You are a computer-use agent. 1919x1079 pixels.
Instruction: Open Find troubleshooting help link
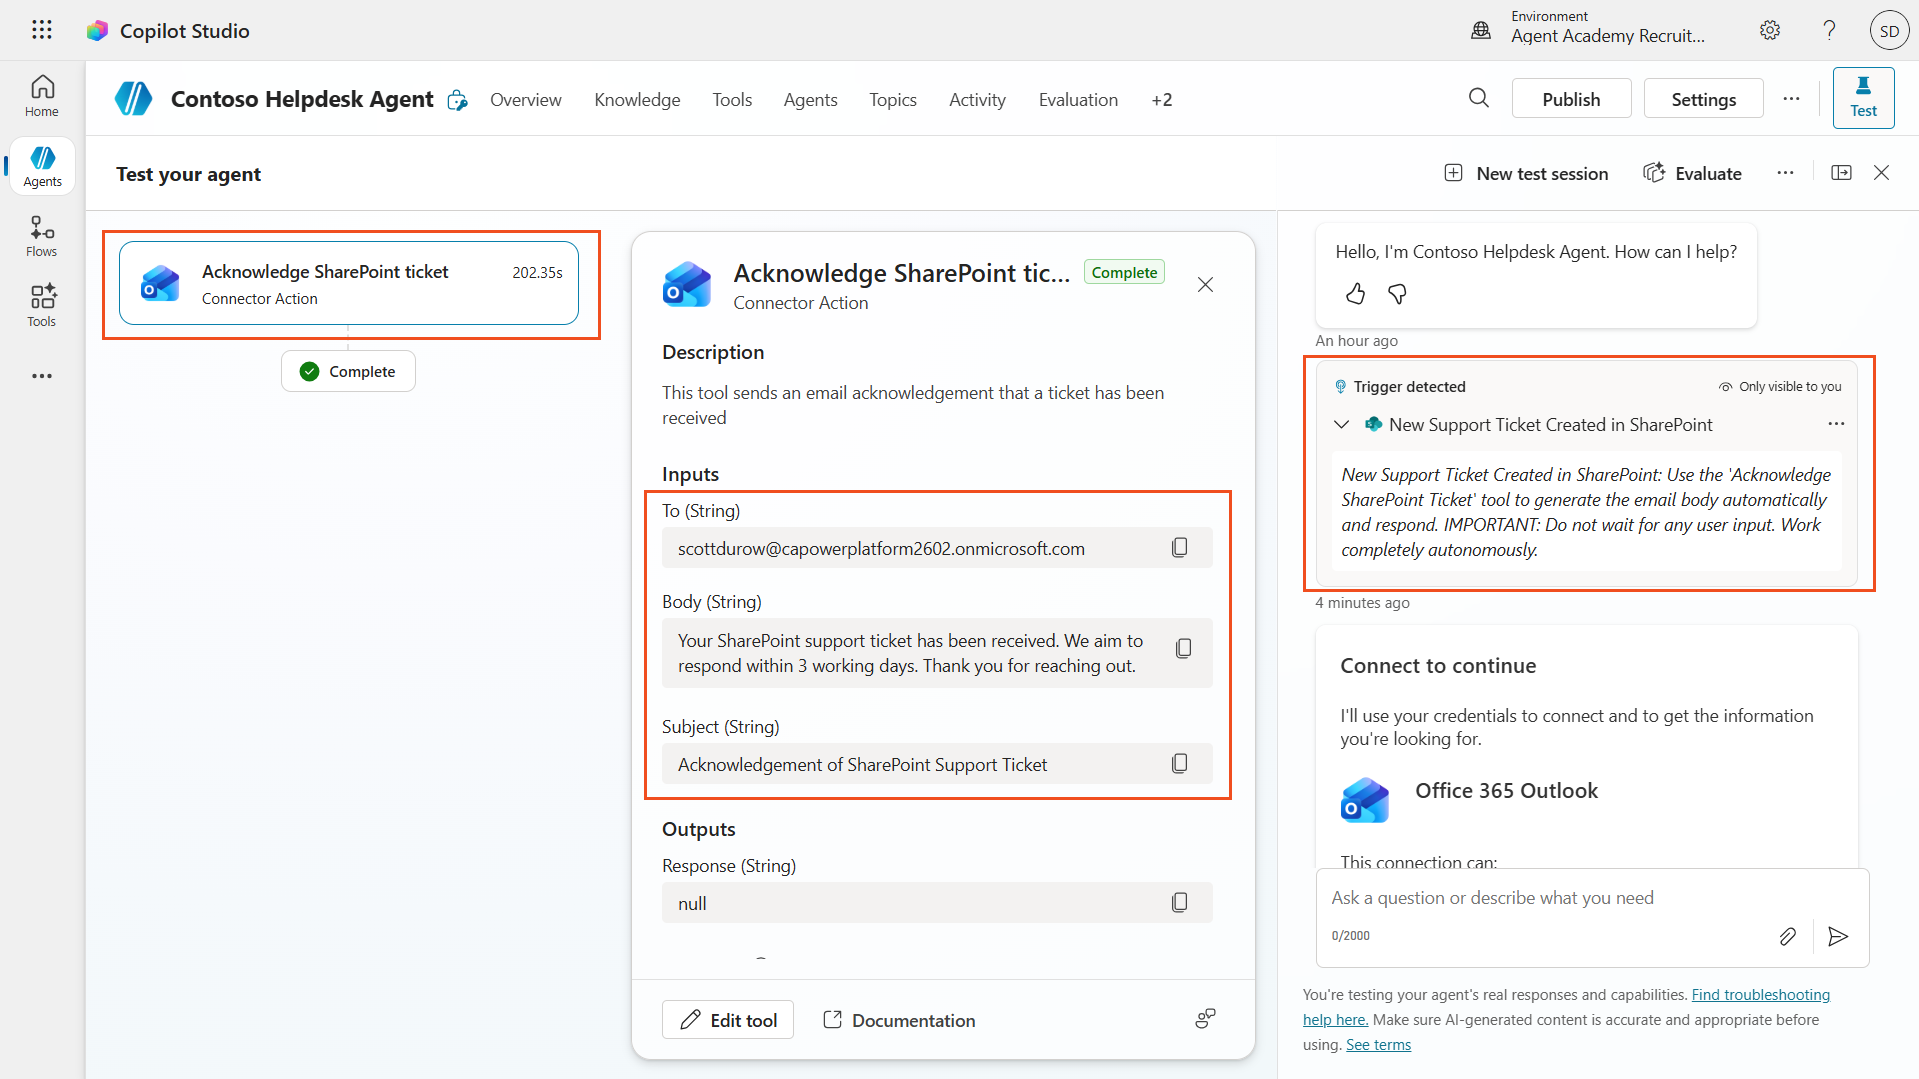[1760, 994]
